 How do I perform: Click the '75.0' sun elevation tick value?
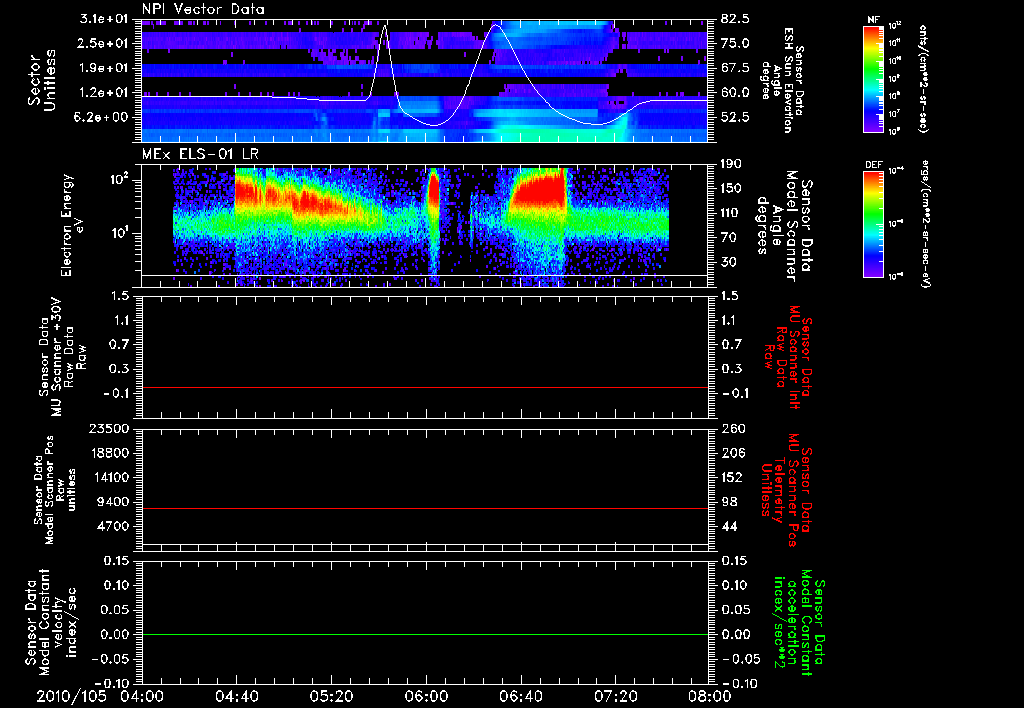click(736, 43)
